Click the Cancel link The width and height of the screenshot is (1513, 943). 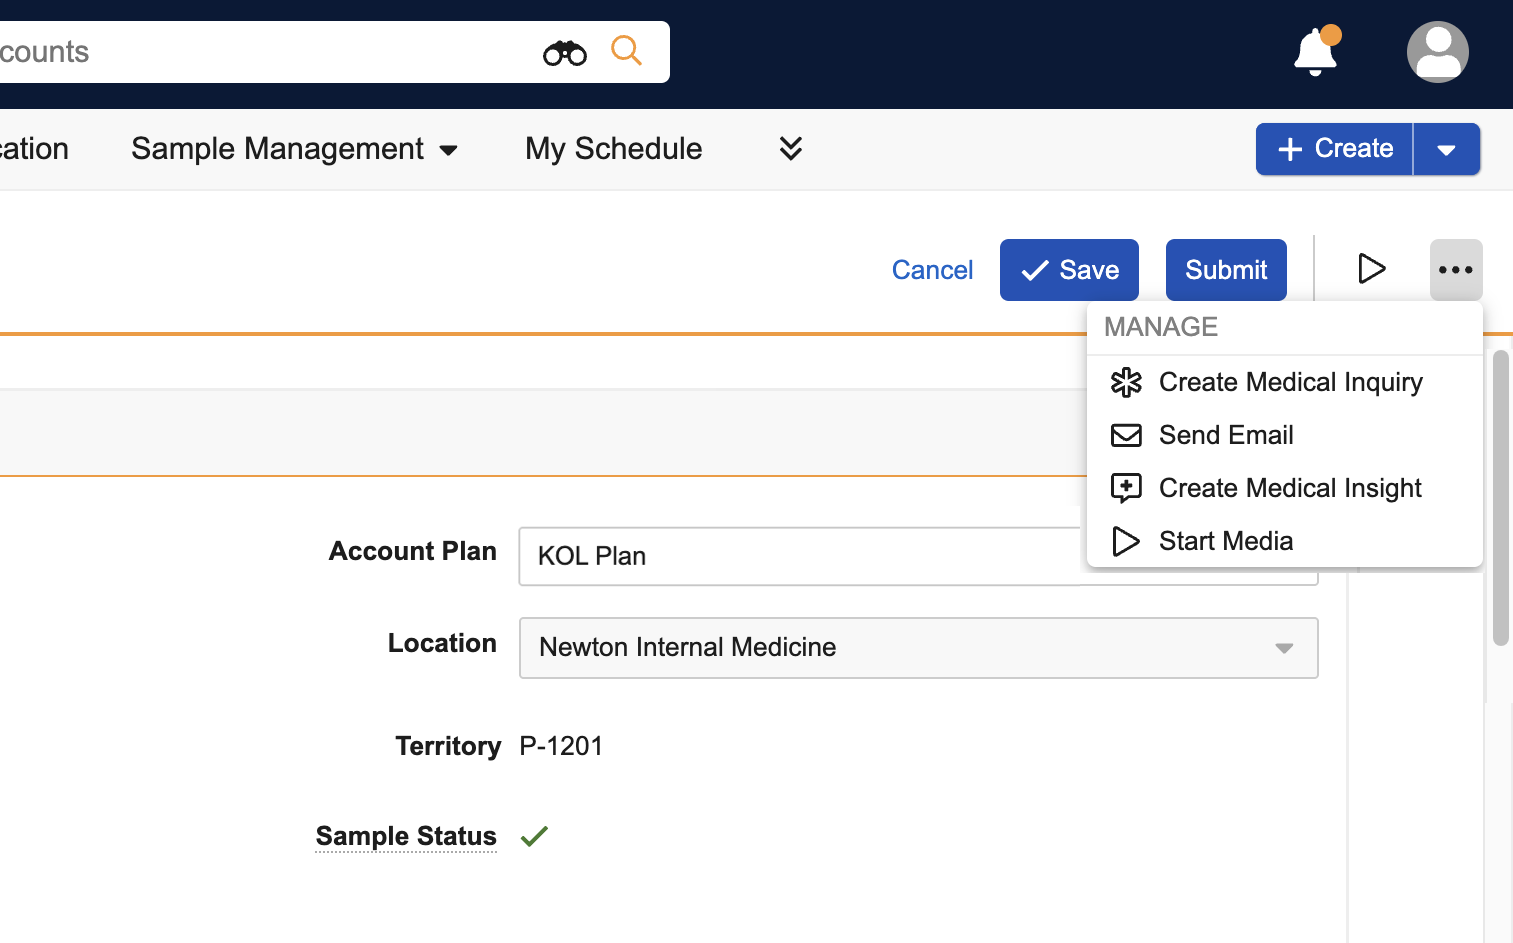[x=932, y=270]
